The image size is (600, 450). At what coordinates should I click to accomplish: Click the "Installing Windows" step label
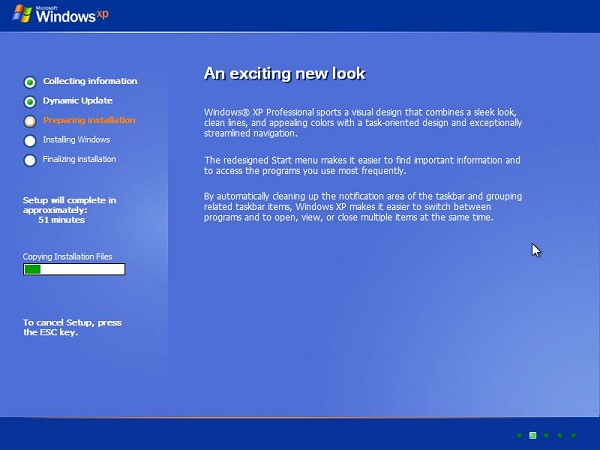click(77, 140)
